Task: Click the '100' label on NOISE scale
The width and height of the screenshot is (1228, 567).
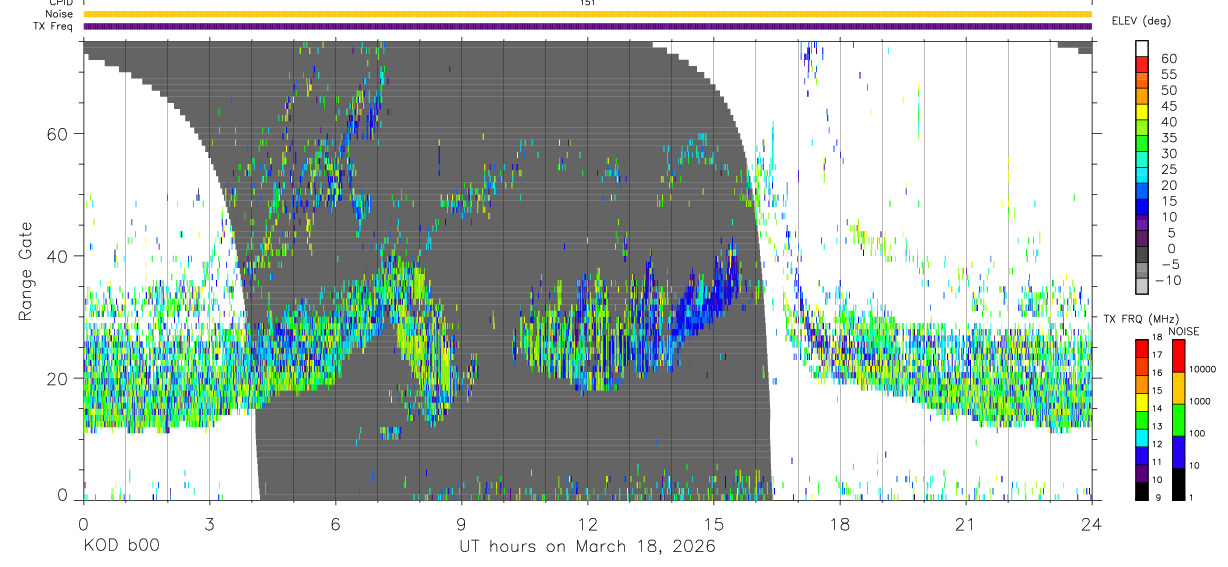Action: click(1196, 434)
